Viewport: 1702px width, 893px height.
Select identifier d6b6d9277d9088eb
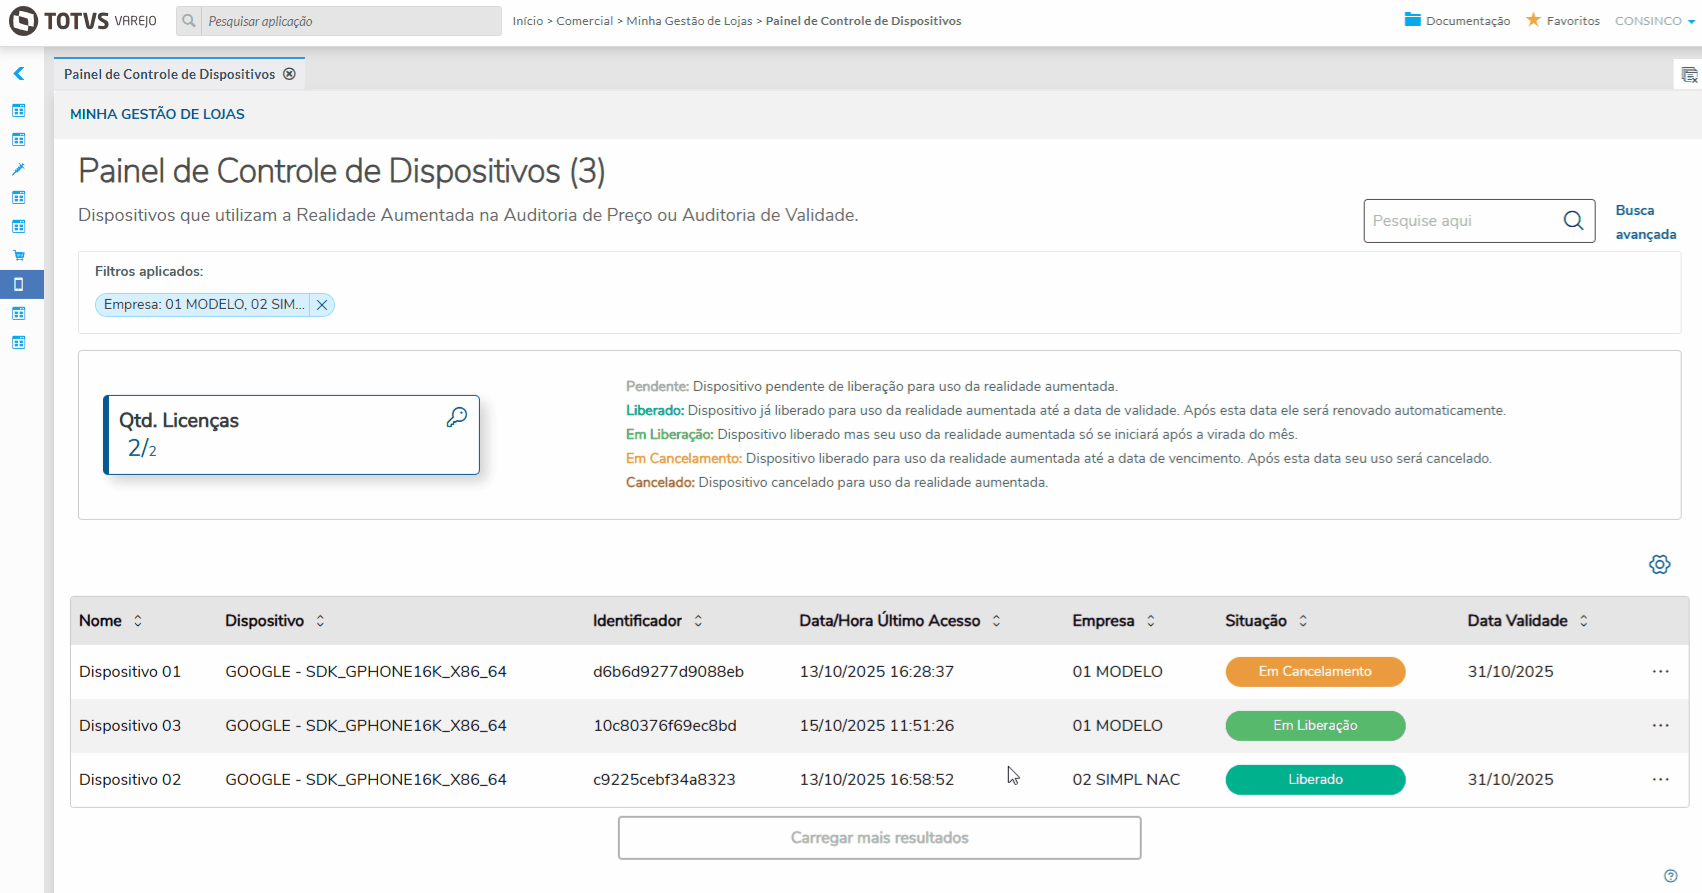pos(668,672)
